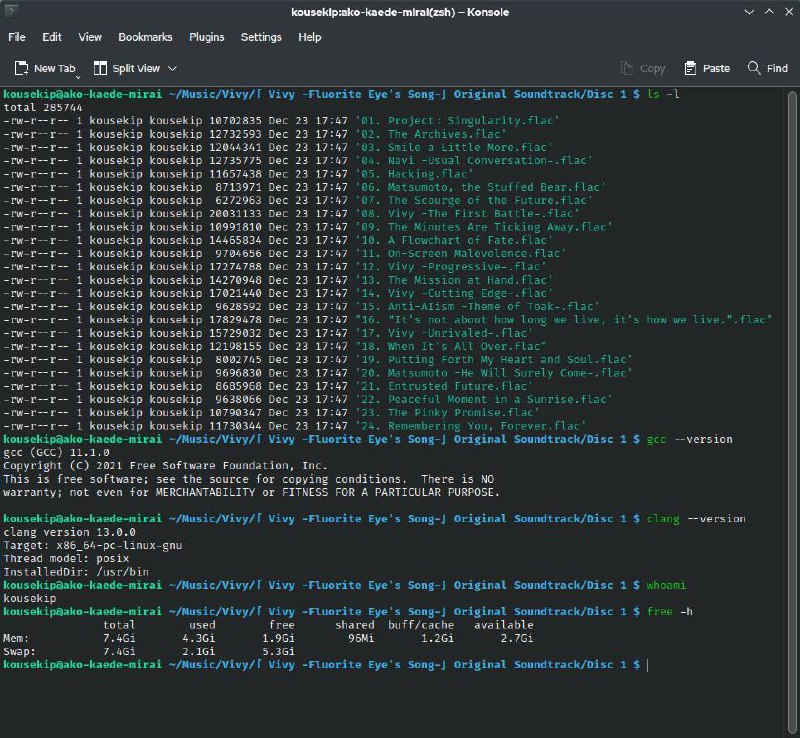The image size is (800, 738).
Task: Click '14. Vivy -Cutting Edge-.flac' filename
Action: coord(454,293)
